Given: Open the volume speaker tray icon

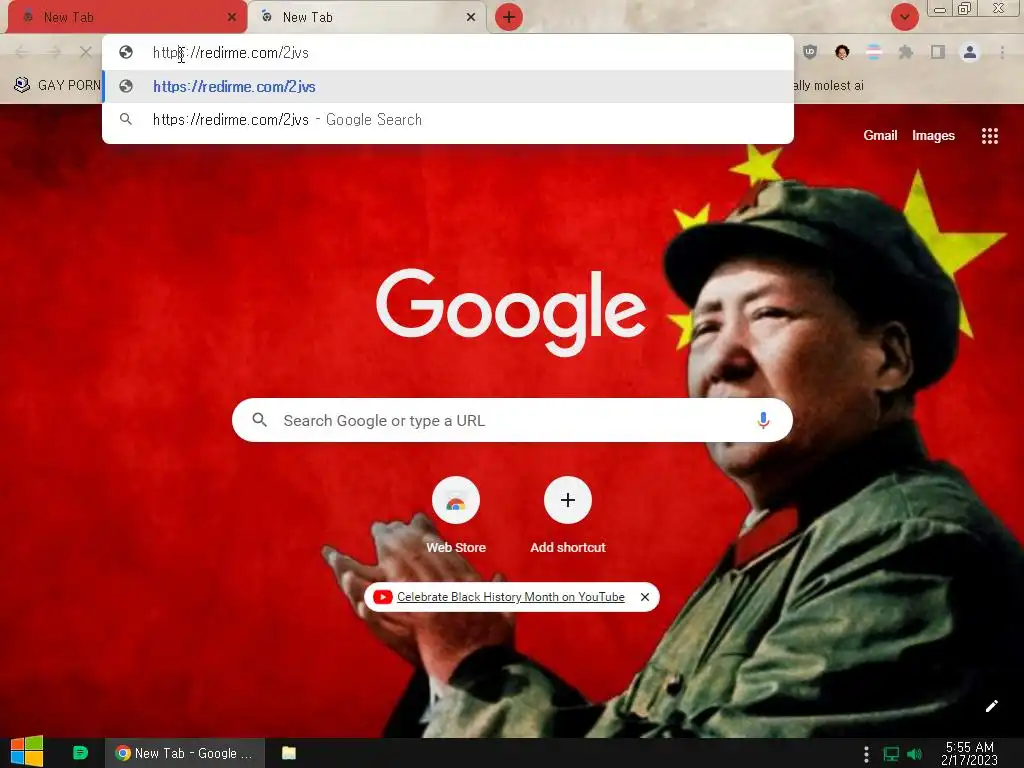Looking at the screenshot, I should [x=914, y=754].
